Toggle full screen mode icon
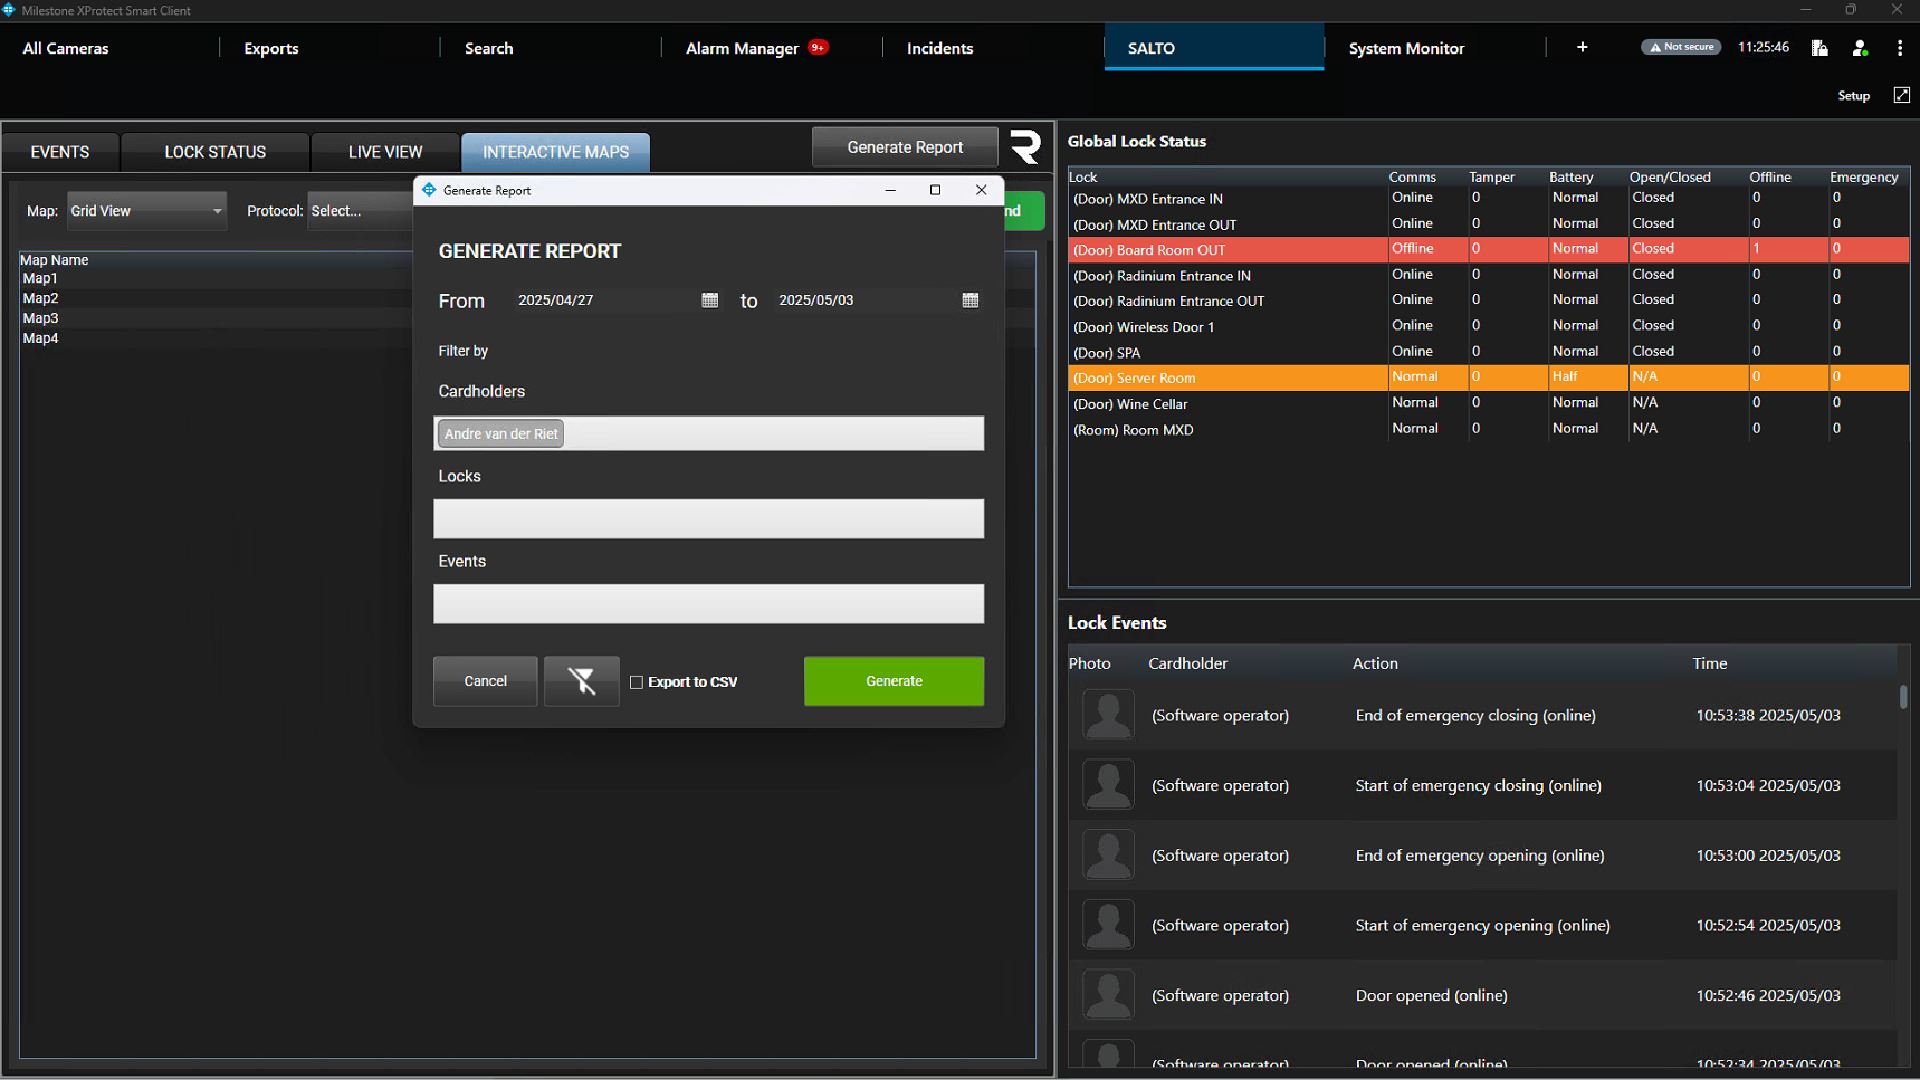 pyautogui.click(x=1901, y=95)
